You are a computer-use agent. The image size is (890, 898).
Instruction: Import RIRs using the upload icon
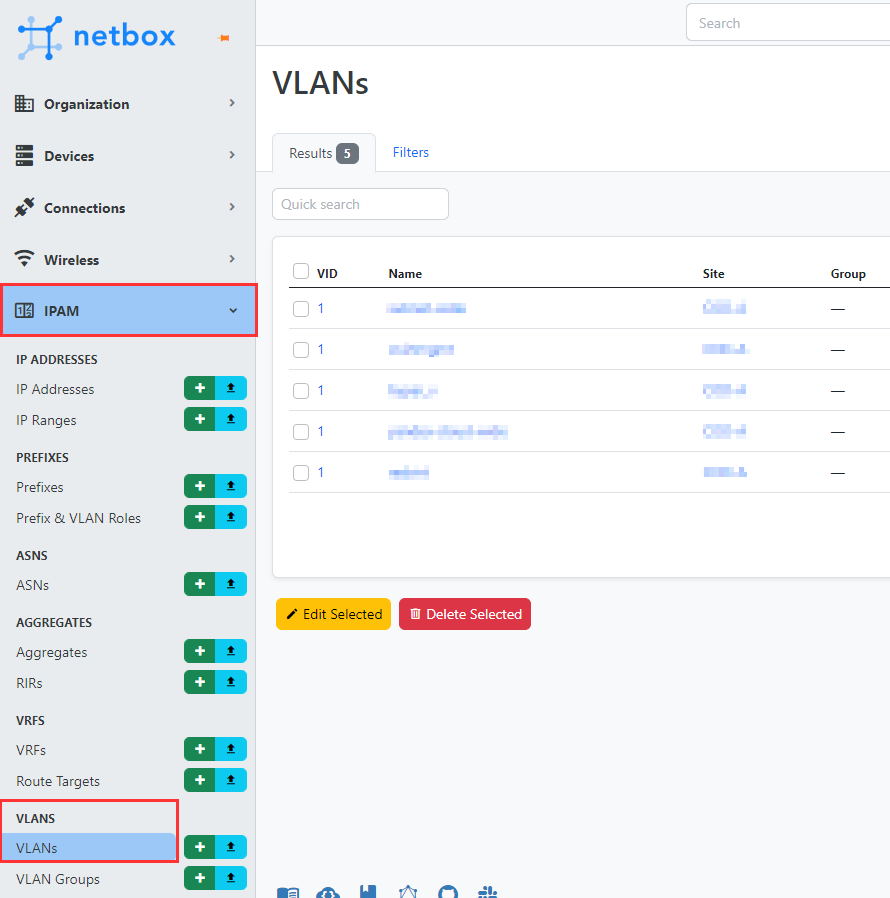point(231,682)
